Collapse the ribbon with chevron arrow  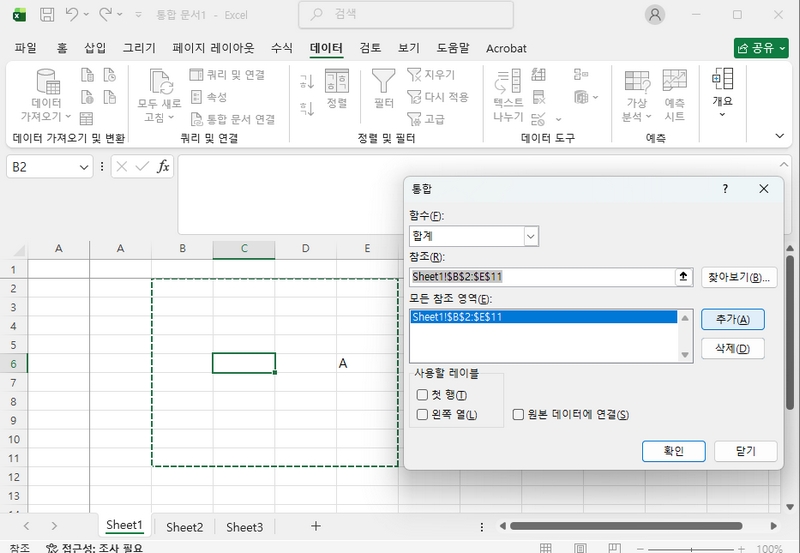click(780, 136)
